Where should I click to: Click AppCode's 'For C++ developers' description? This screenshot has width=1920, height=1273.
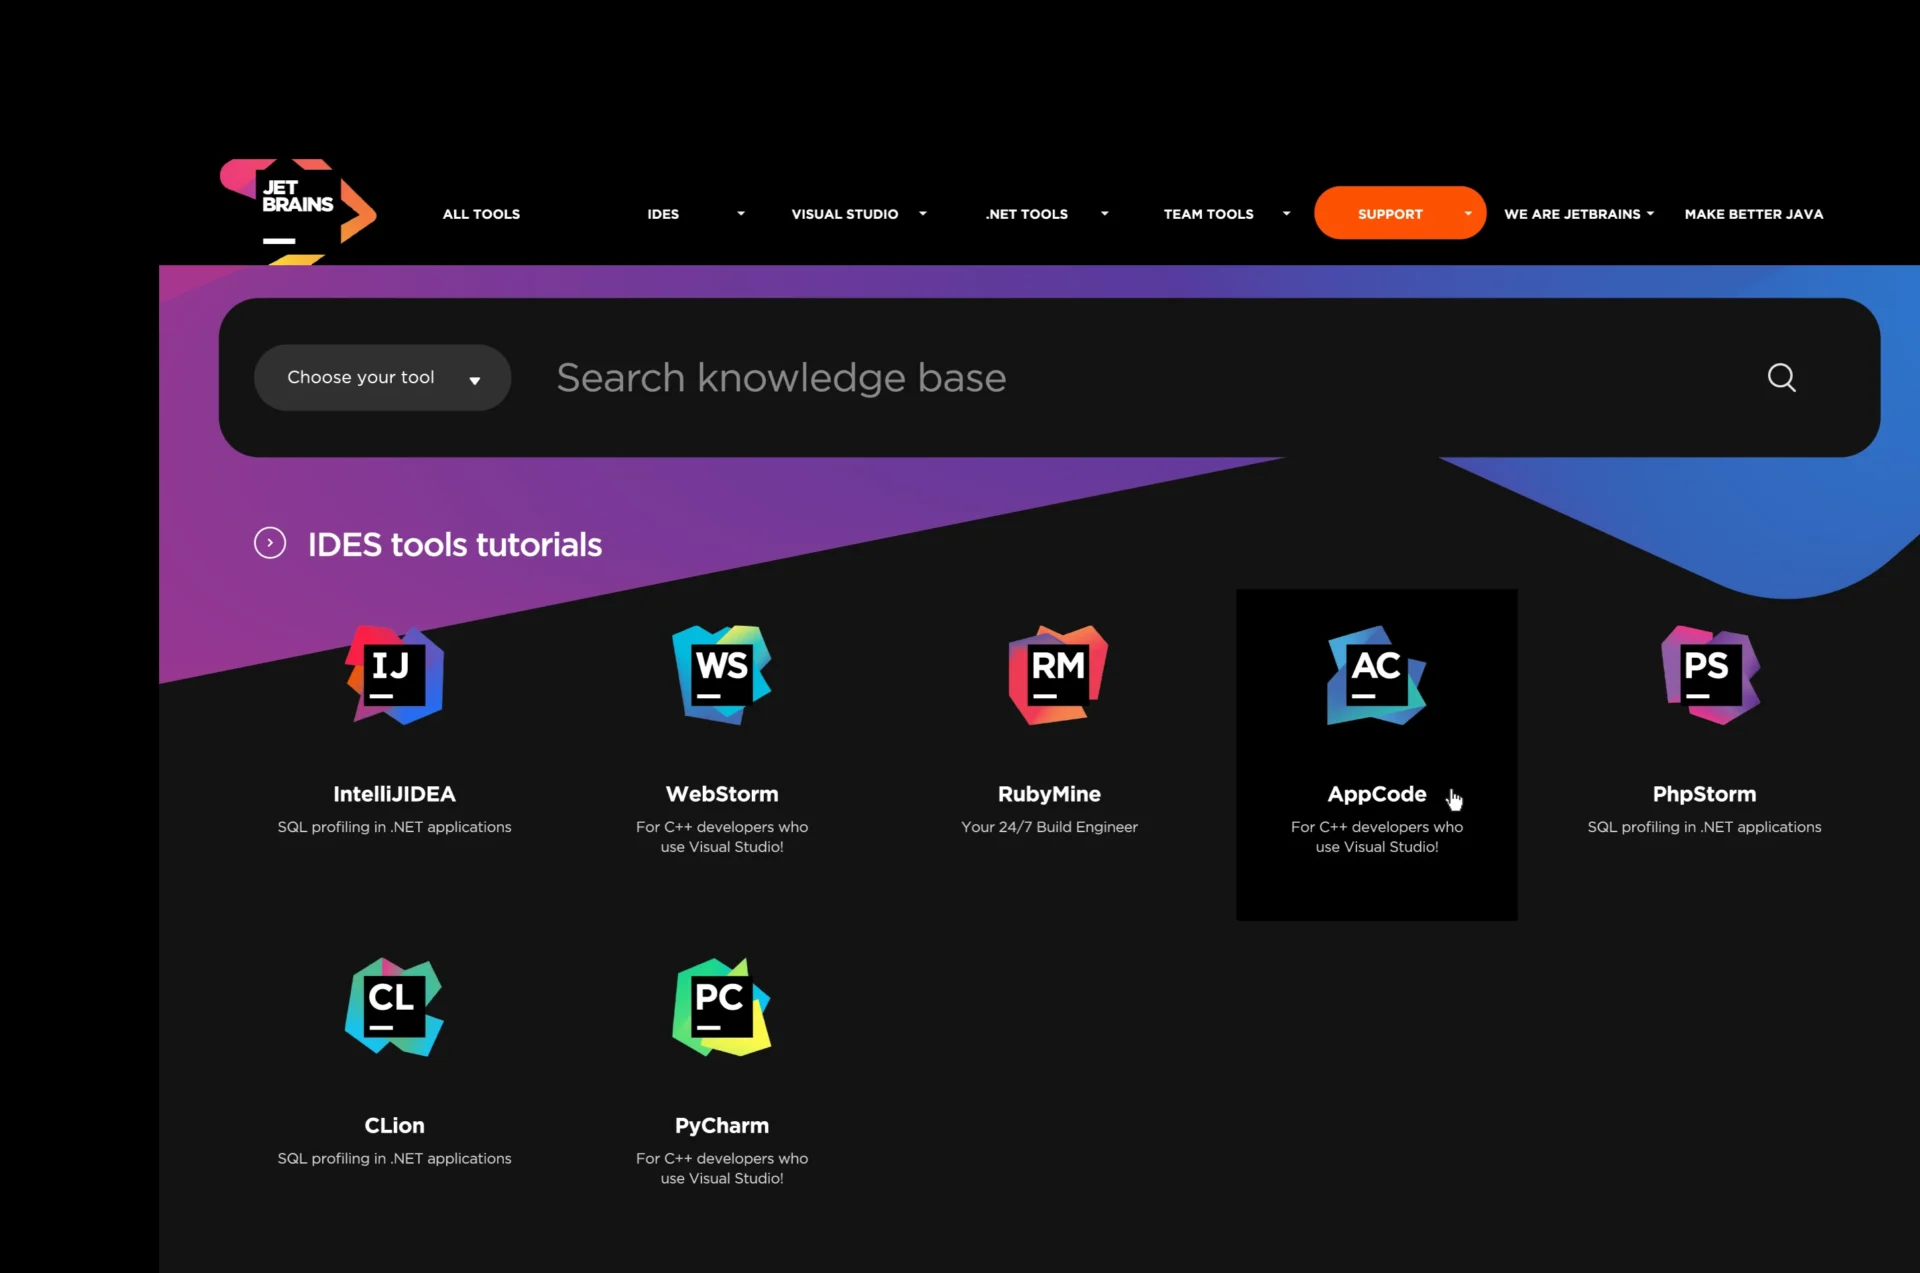[x=1377, y=837]
